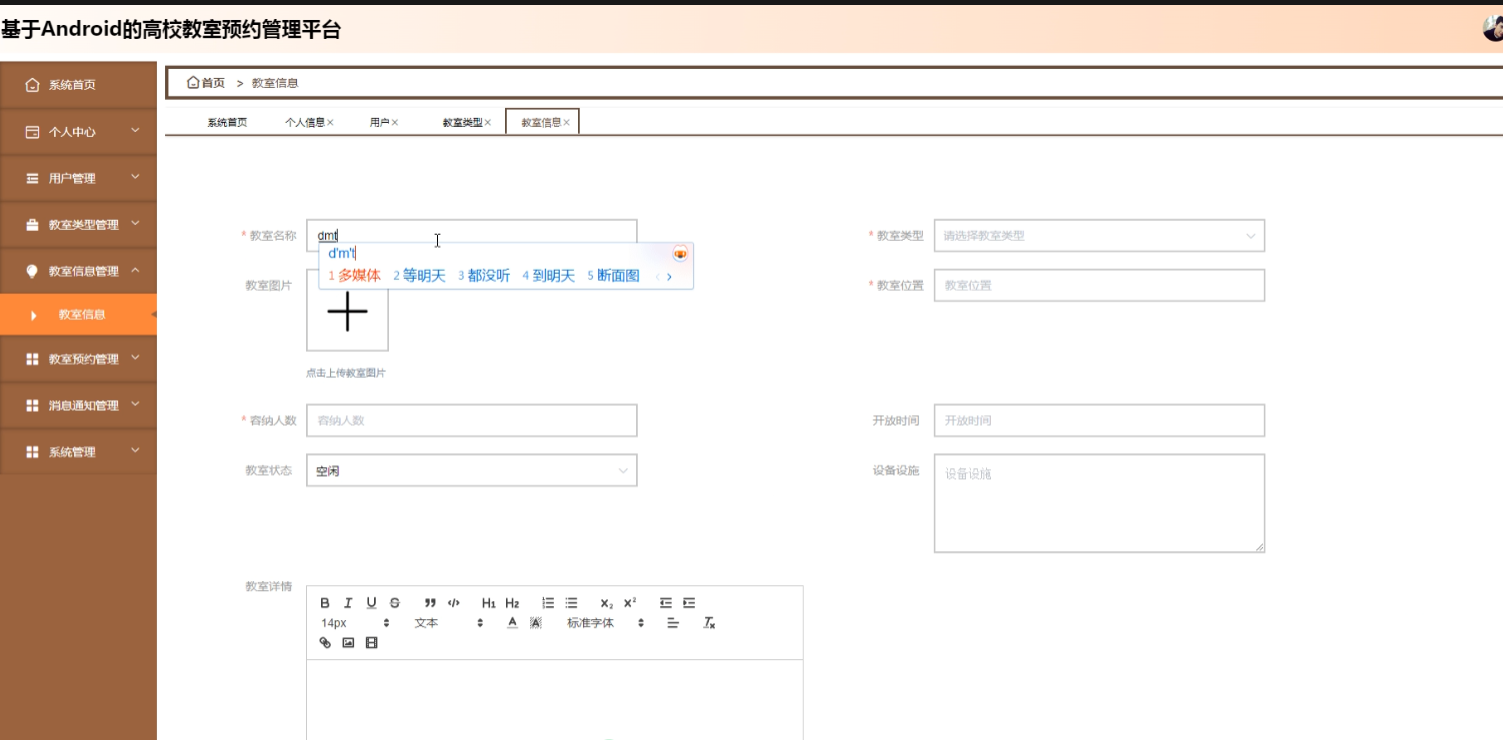
Task: Insert a blockquote using the quote icon
Action: click(429, 603)
